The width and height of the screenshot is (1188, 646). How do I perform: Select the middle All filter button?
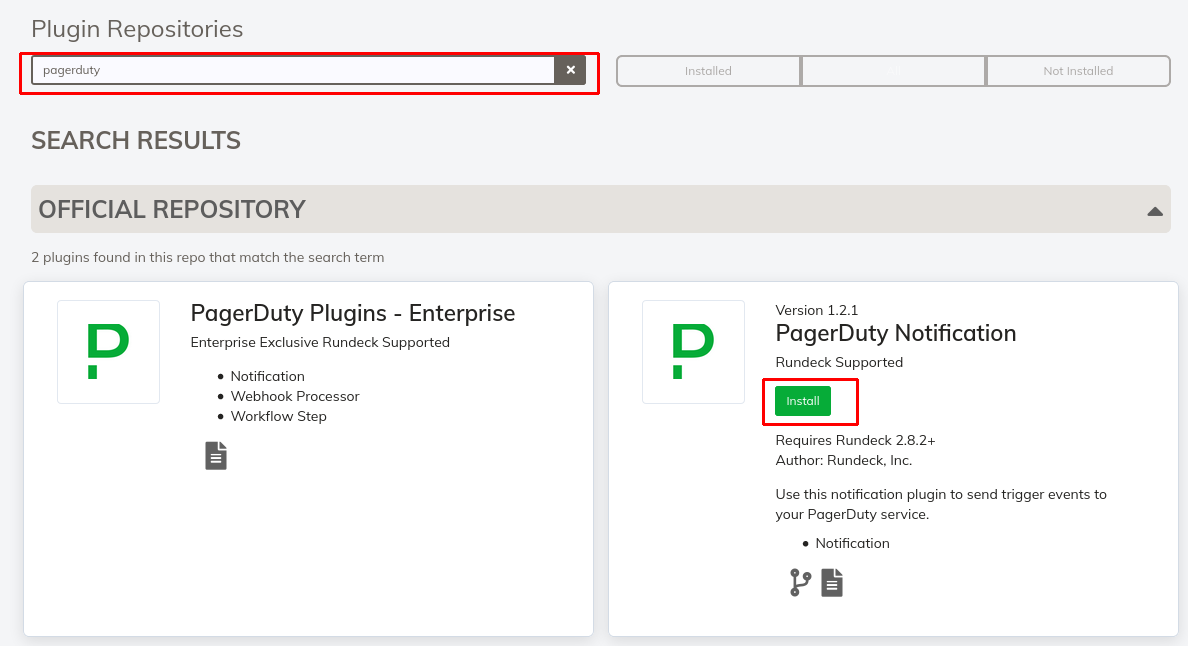pyautogui.click(x=893, y=71)
